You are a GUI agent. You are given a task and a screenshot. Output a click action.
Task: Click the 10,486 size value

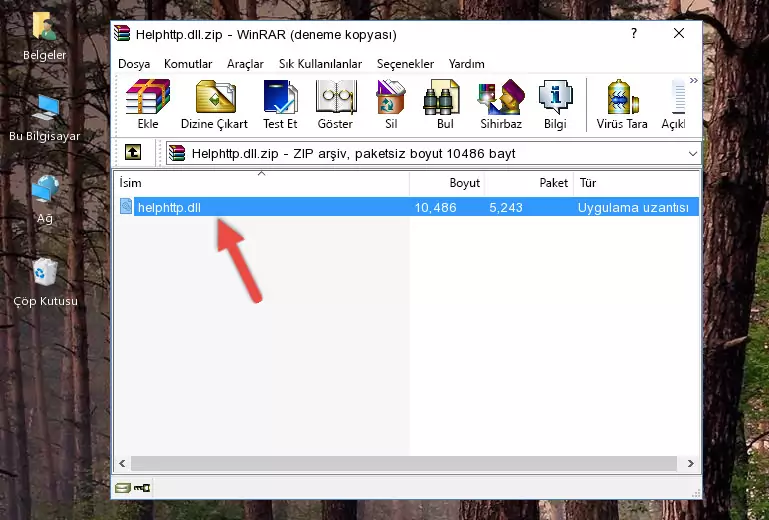click(x=436, y=208)
